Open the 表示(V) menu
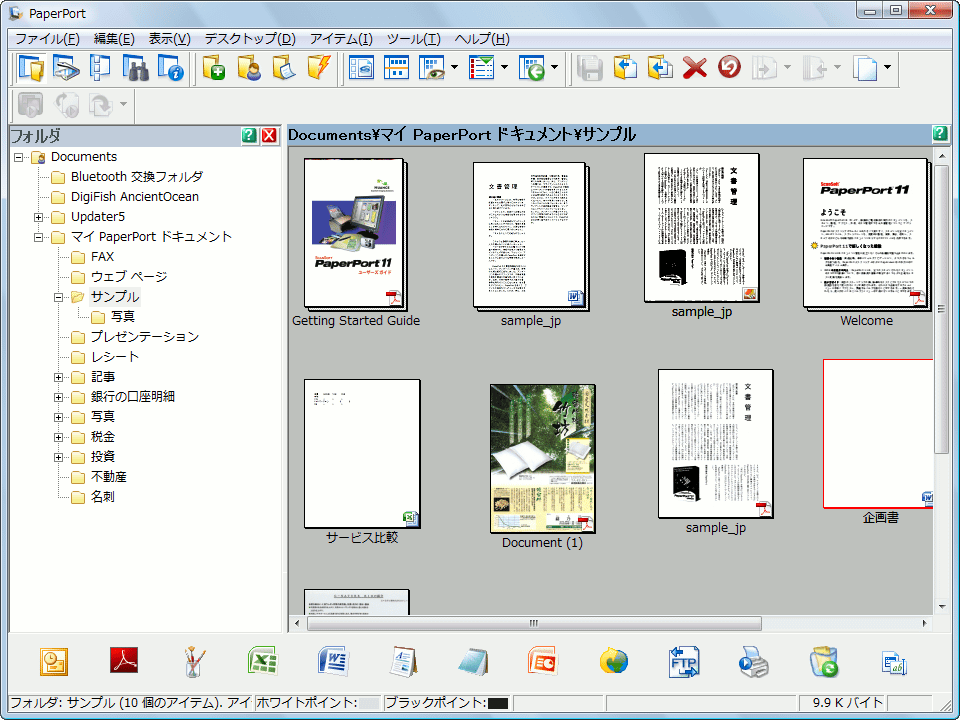This screenshot has width=960, height=720. tap(170, 39)
